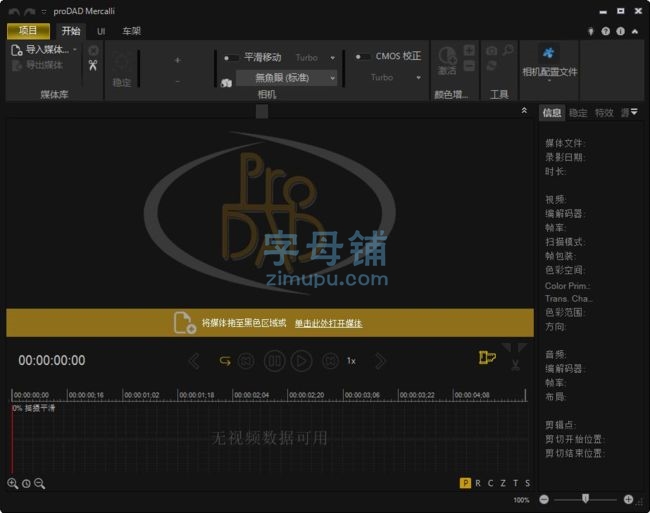
Task: Click the pin ribbon icon
Action: (591, 31)
